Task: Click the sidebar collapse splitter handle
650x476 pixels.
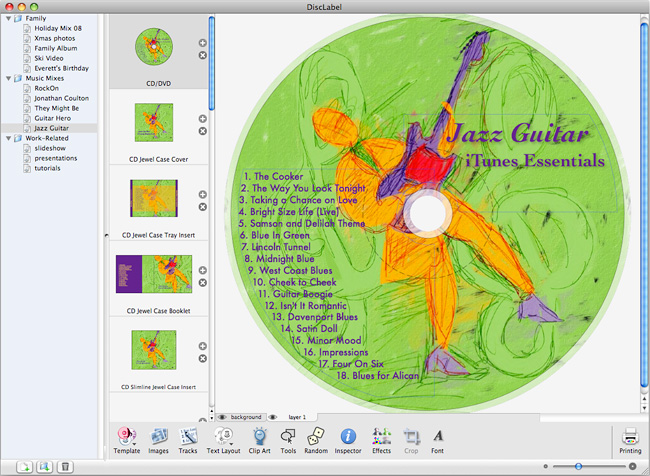Action: 107,235
